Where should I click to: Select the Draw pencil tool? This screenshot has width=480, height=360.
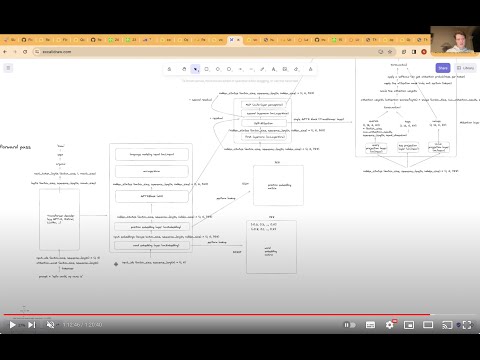pos(262,69)
